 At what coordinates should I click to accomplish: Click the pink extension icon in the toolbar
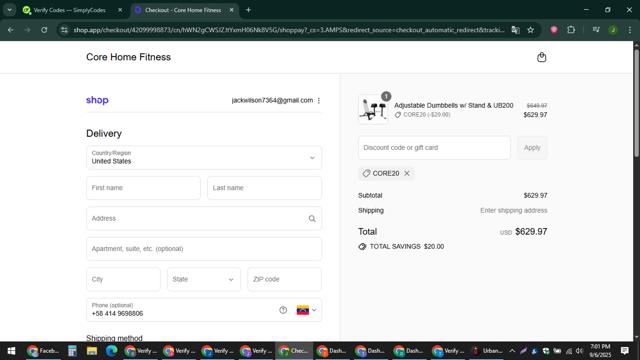[553, 30]
